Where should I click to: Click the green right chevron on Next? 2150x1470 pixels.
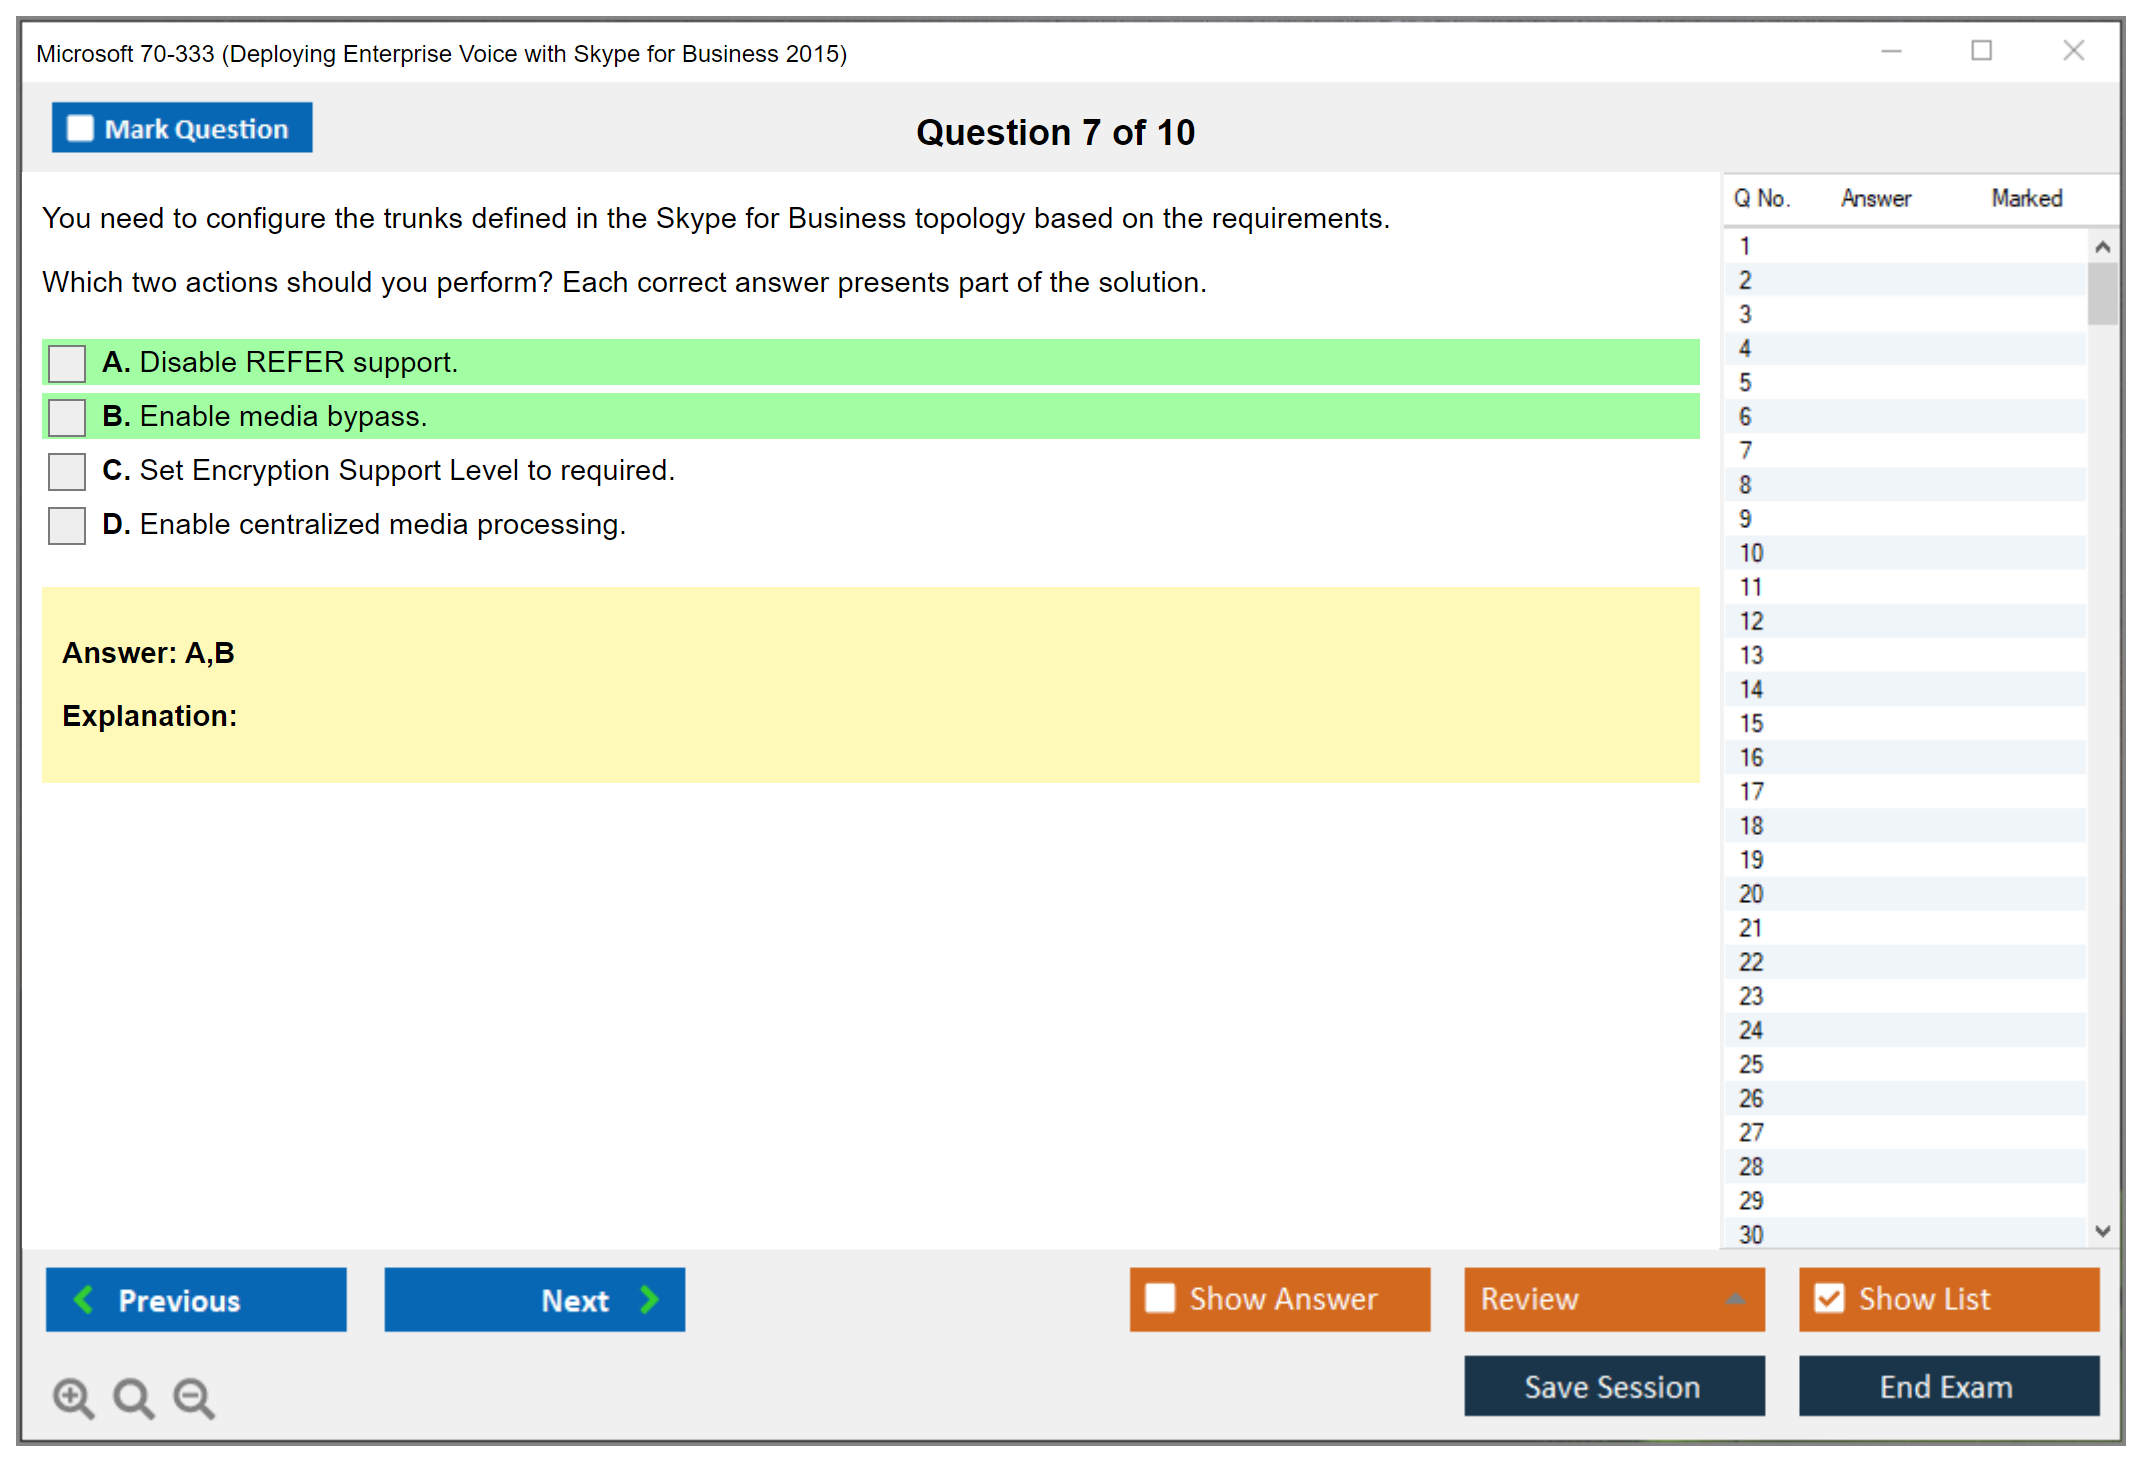click(x=649, y=1299)
